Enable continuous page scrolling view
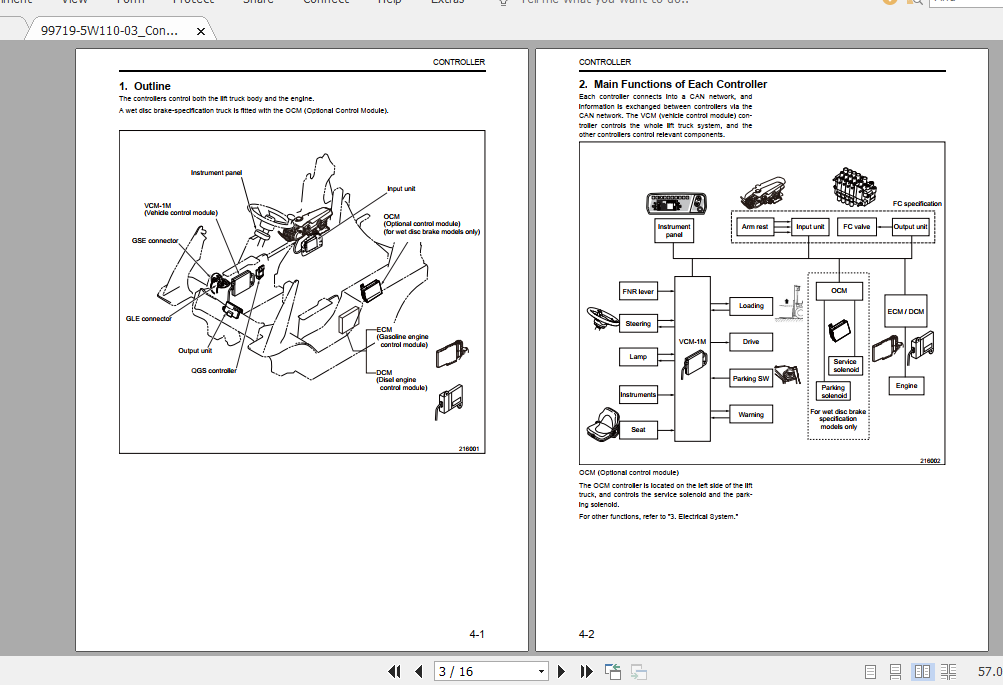 point(896,671)
